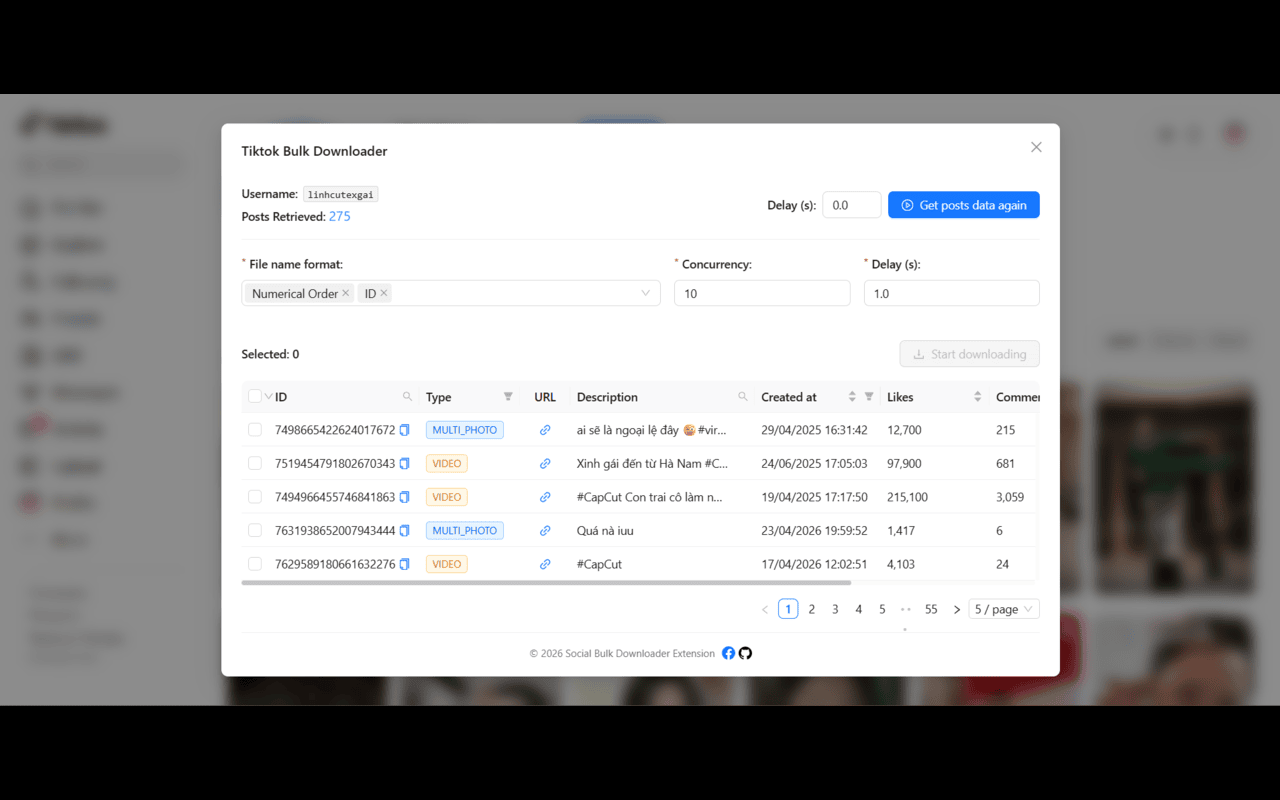Viewport: 1280px width, 800px height.
Task: Click description 'Quá nà iuu'
Action: (605, 531)
